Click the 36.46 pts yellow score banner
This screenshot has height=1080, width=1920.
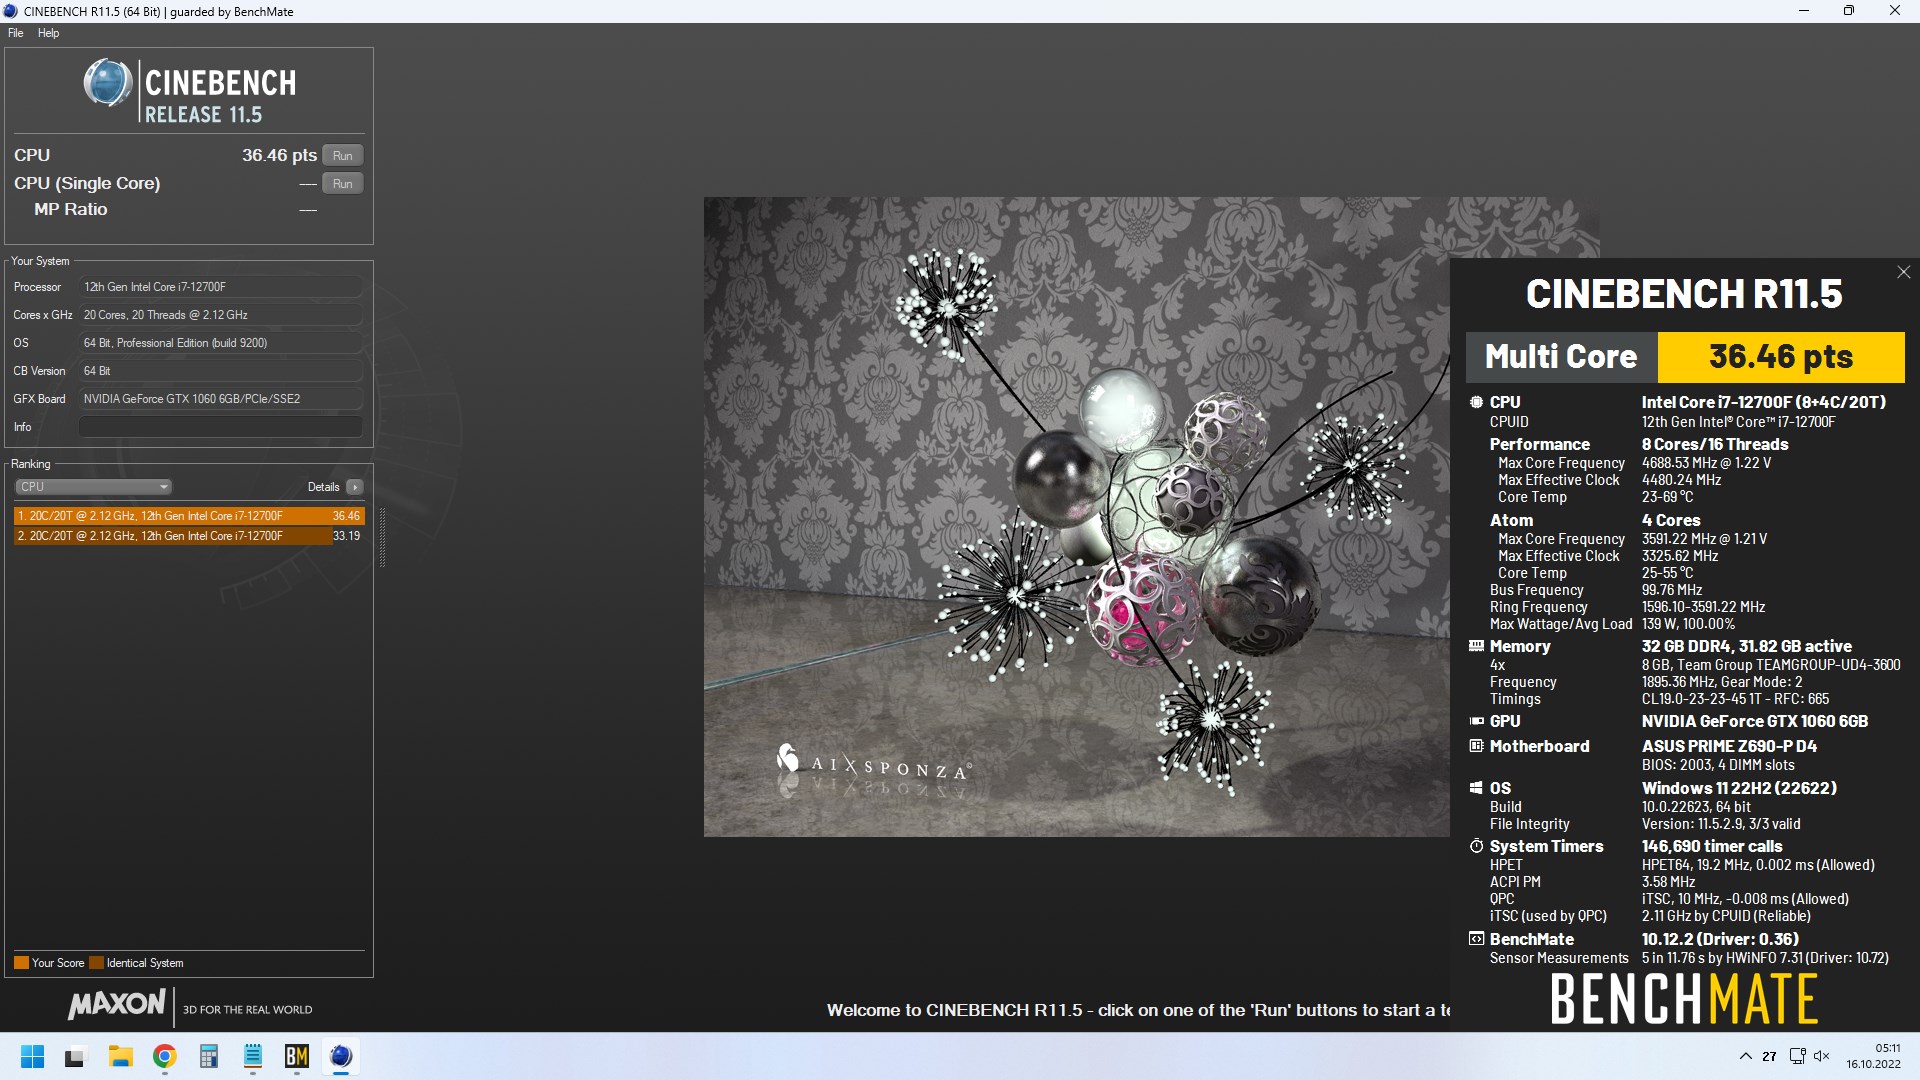tap(1781, 357)
